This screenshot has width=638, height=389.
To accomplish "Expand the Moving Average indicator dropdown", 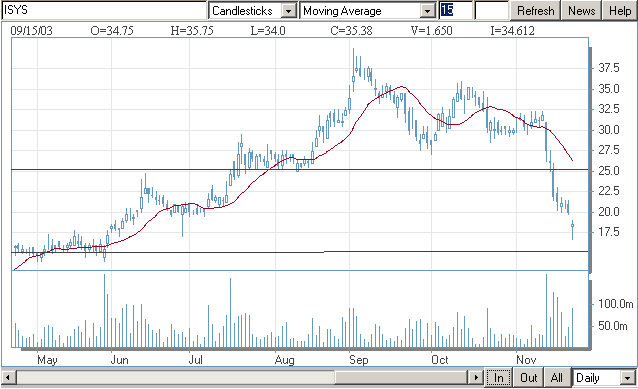I will pyautogui.click(x=428, y=11).
